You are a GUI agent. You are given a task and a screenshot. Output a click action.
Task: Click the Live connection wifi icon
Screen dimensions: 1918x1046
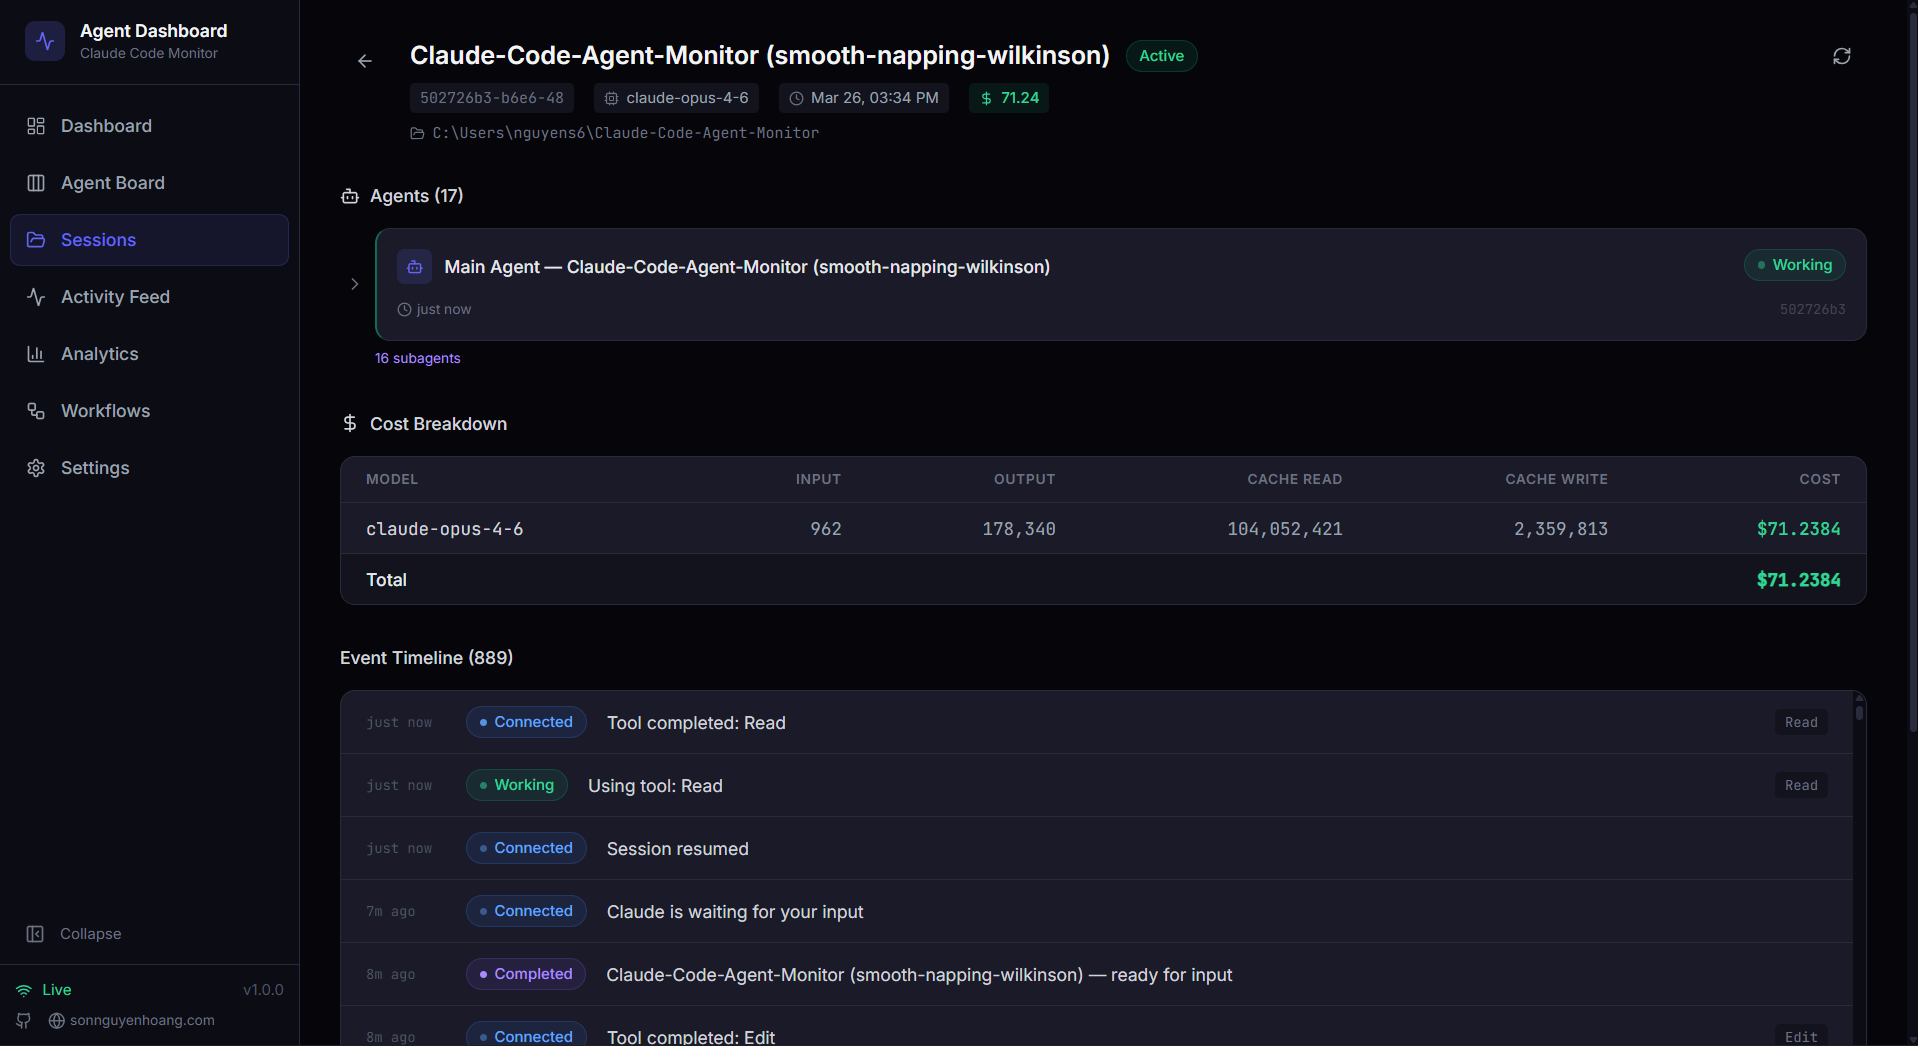tap(24, 990)
